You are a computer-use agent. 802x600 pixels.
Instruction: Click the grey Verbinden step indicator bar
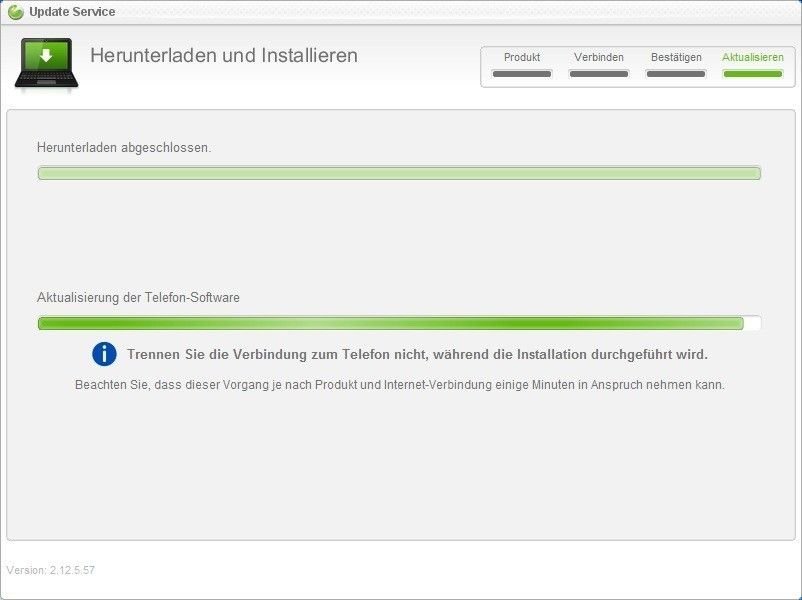click(x=599, y=74)
